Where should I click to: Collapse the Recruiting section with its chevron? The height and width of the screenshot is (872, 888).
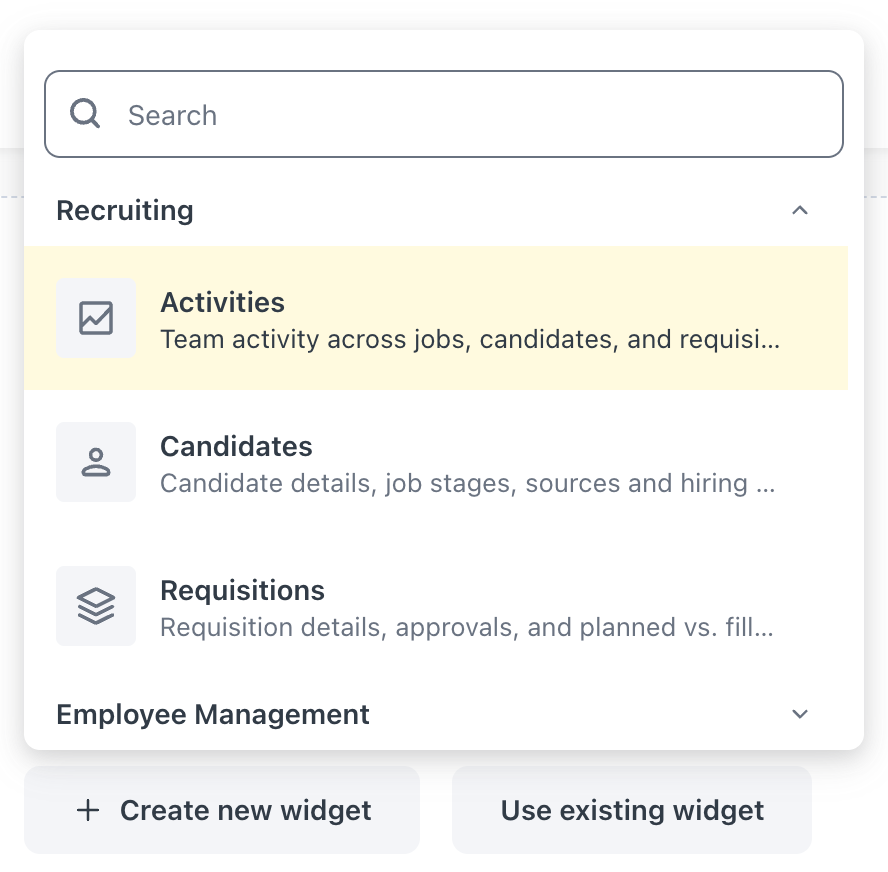(799, 211)
